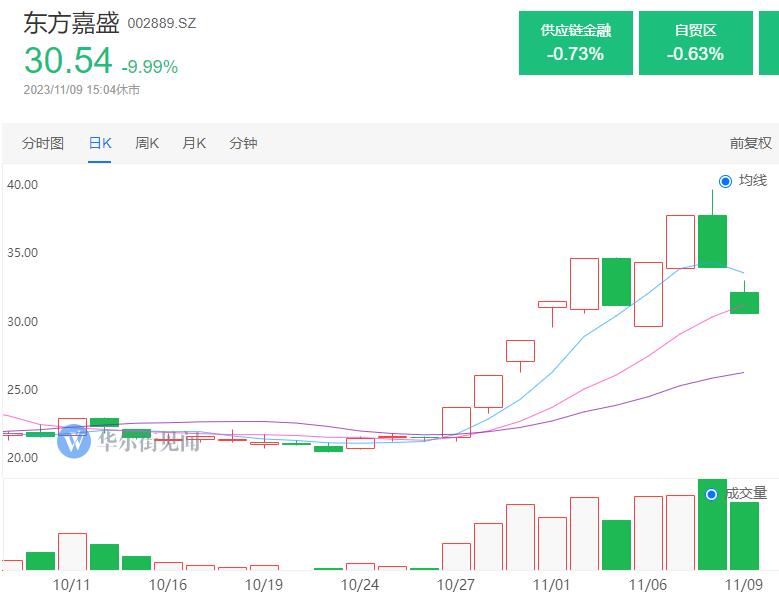Click the 11/01 date axis label
The image size is (779, 601).
(x=551, y=585)
